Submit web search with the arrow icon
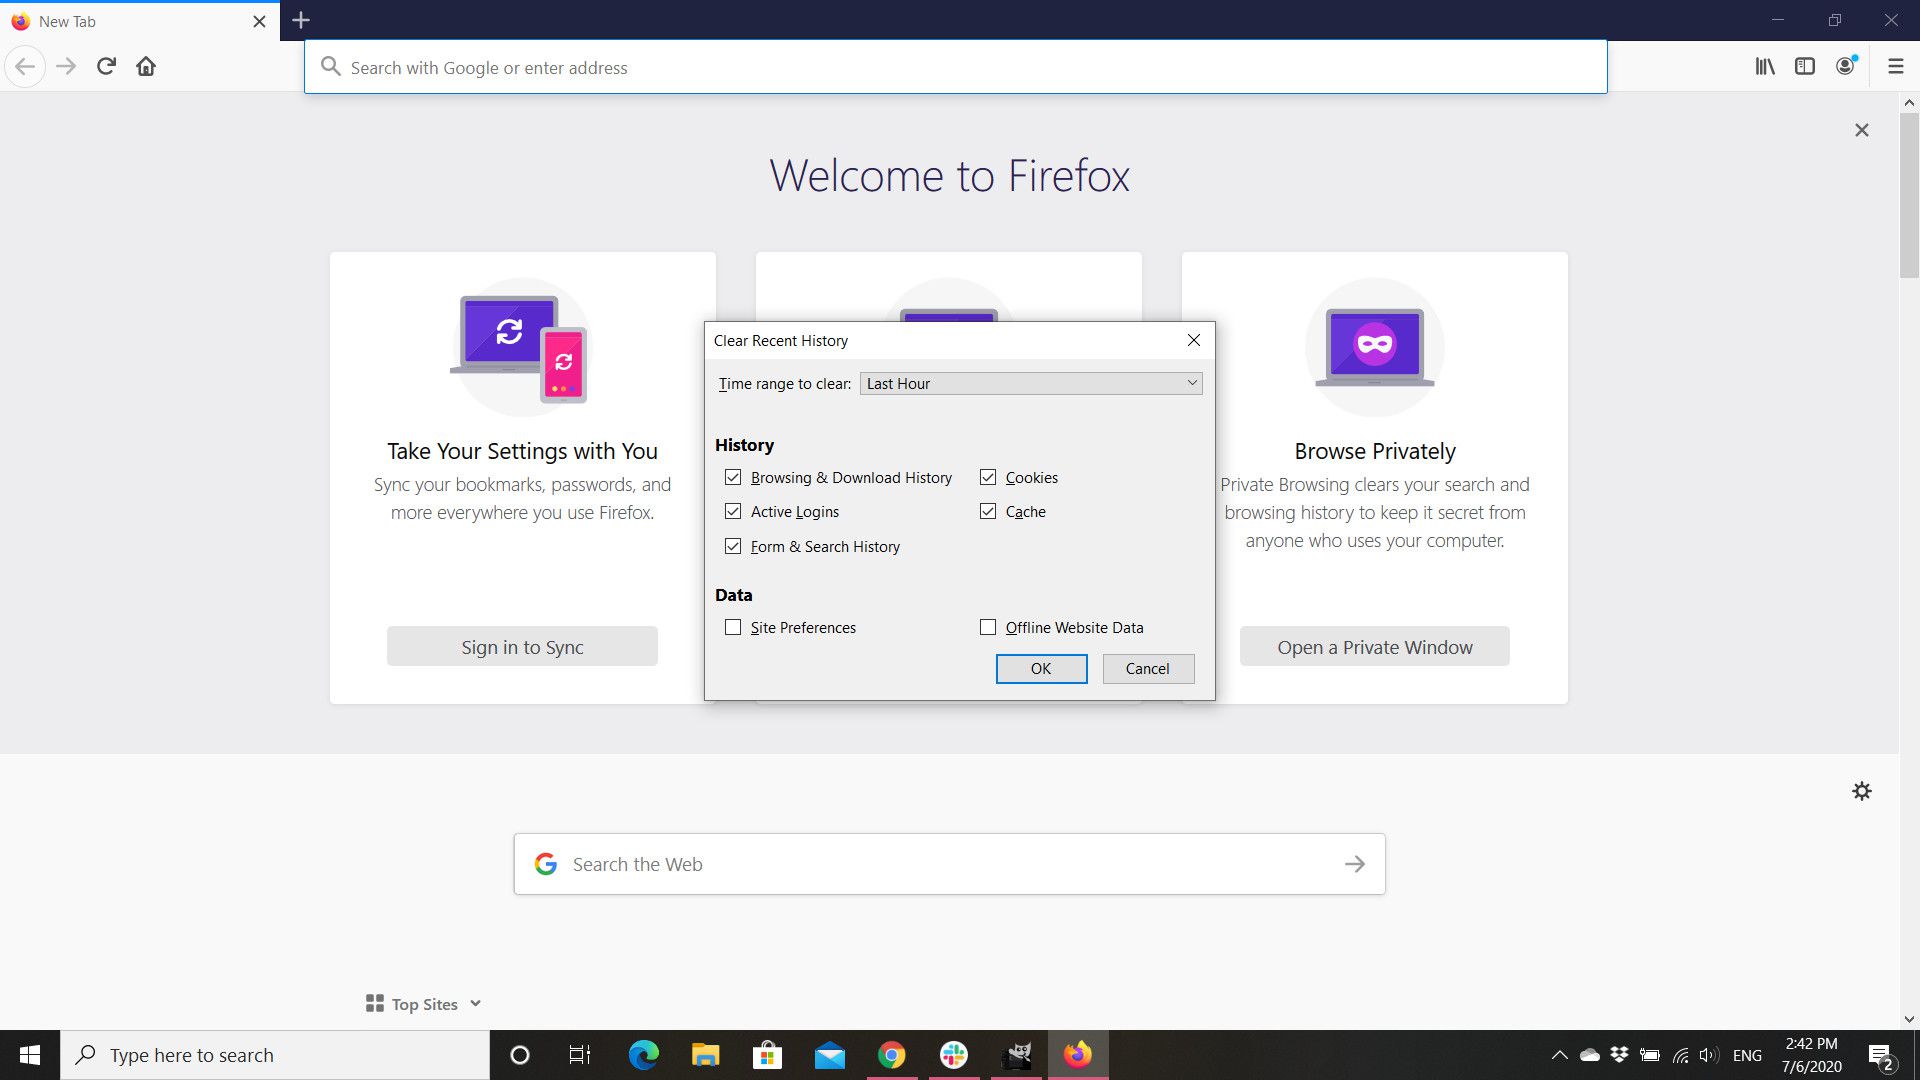 (x=1354, y=864)
